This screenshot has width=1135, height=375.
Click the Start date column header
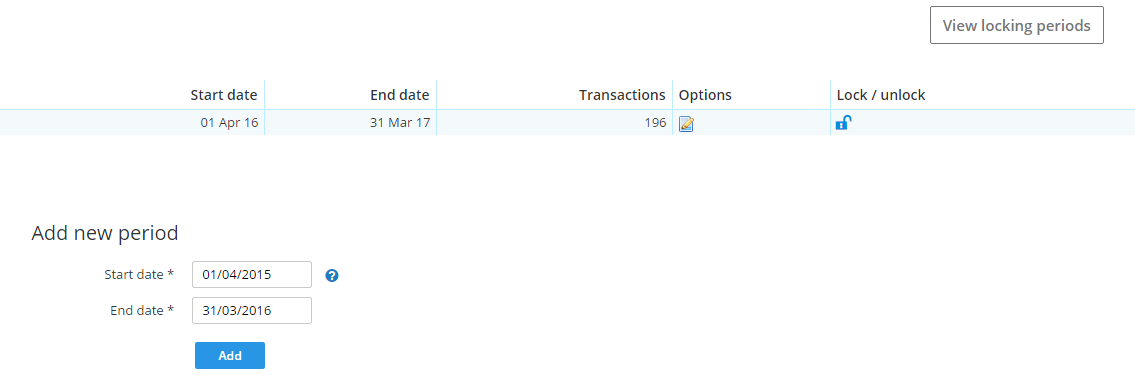click(x=224, y=95)
